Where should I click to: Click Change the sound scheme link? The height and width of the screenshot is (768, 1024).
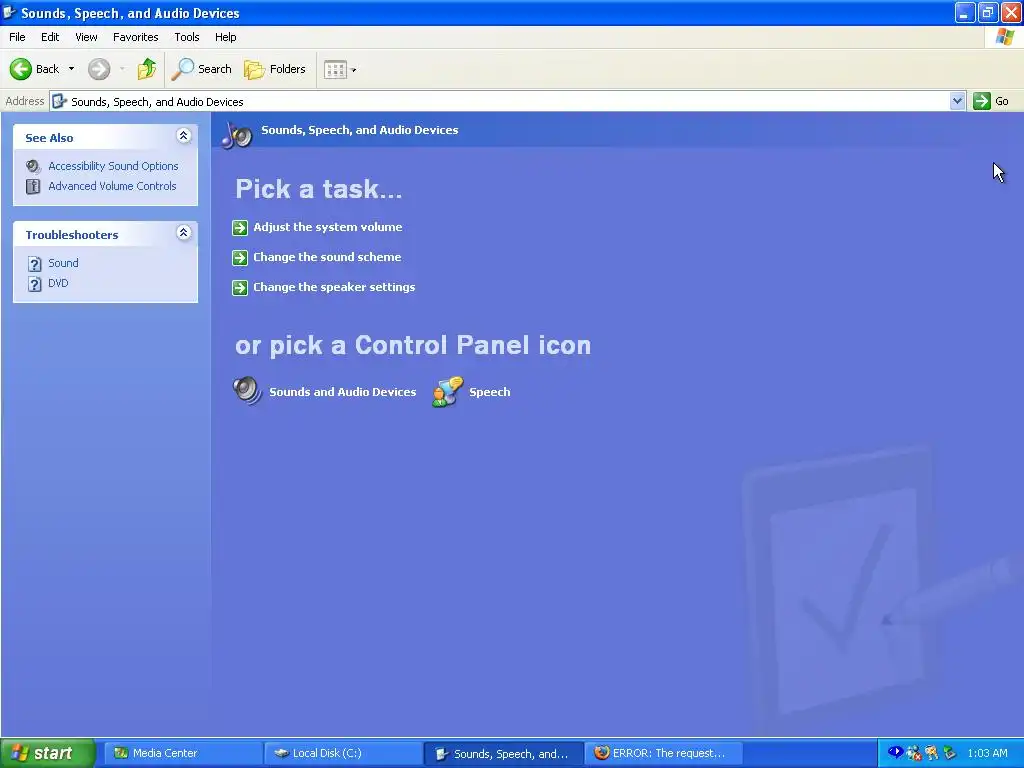coord(327,257)
